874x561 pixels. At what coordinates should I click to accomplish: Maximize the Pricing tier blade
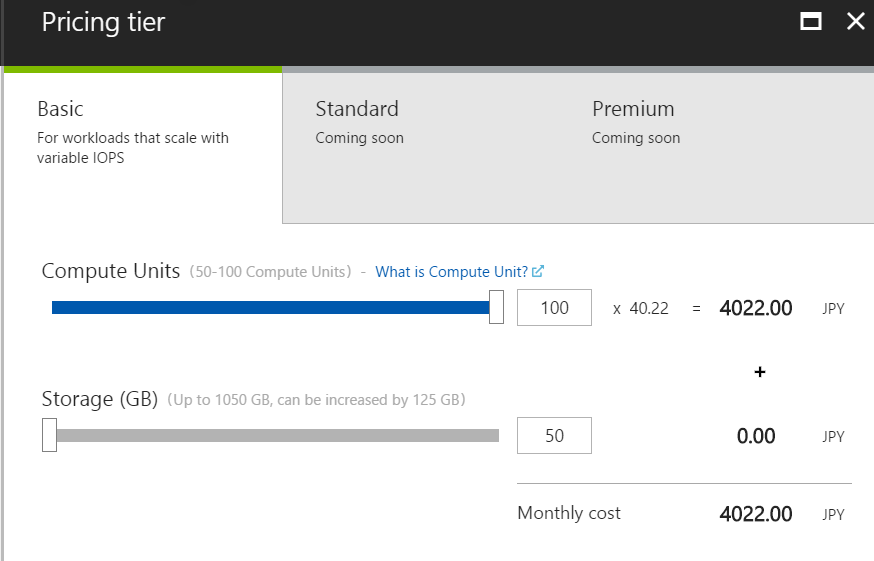click(810, 22)
